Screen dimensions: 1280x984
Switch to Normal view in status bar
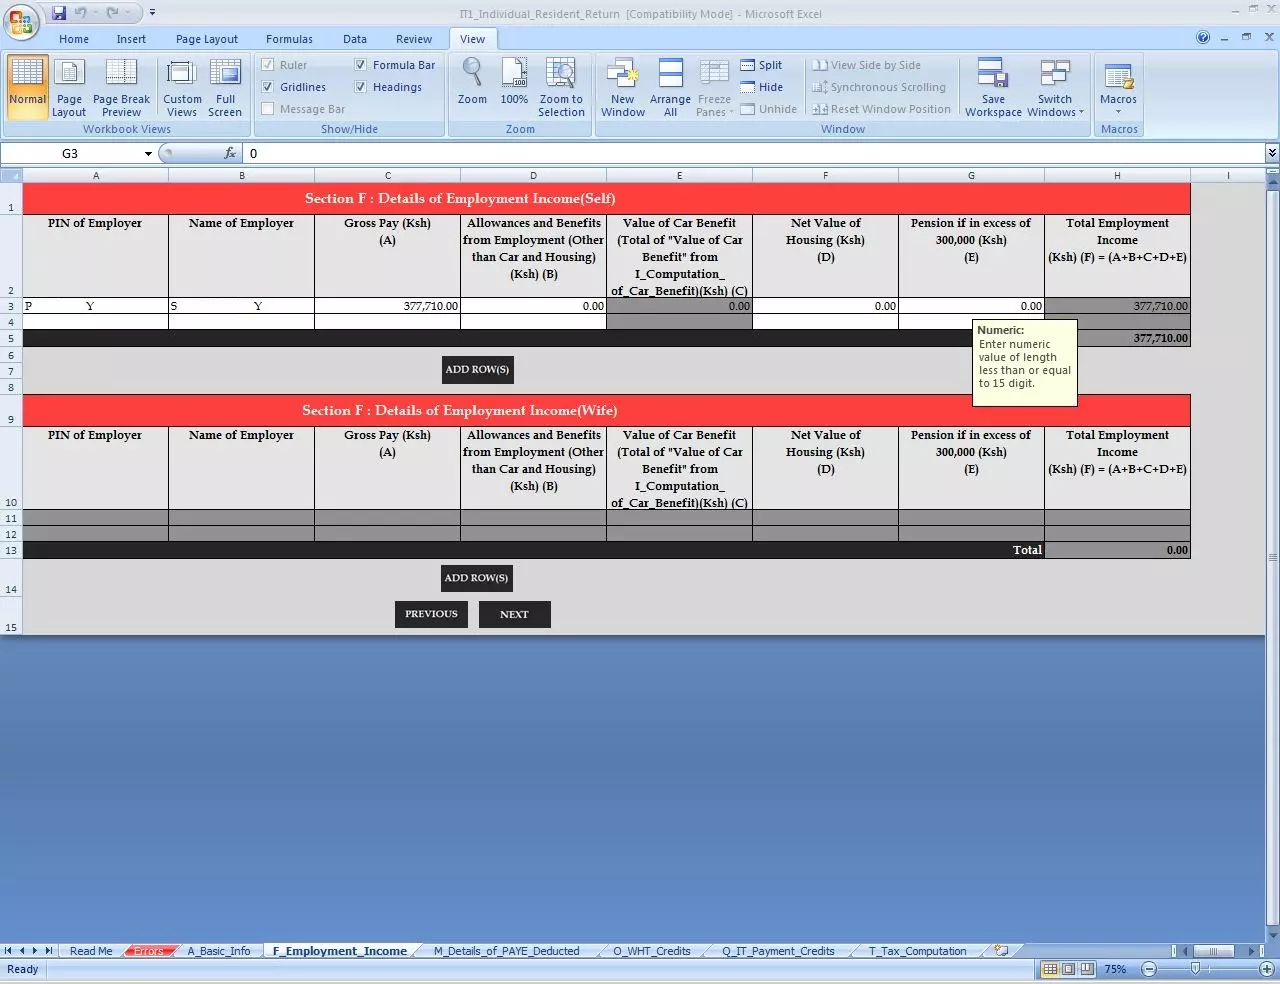click(1050, 969)
